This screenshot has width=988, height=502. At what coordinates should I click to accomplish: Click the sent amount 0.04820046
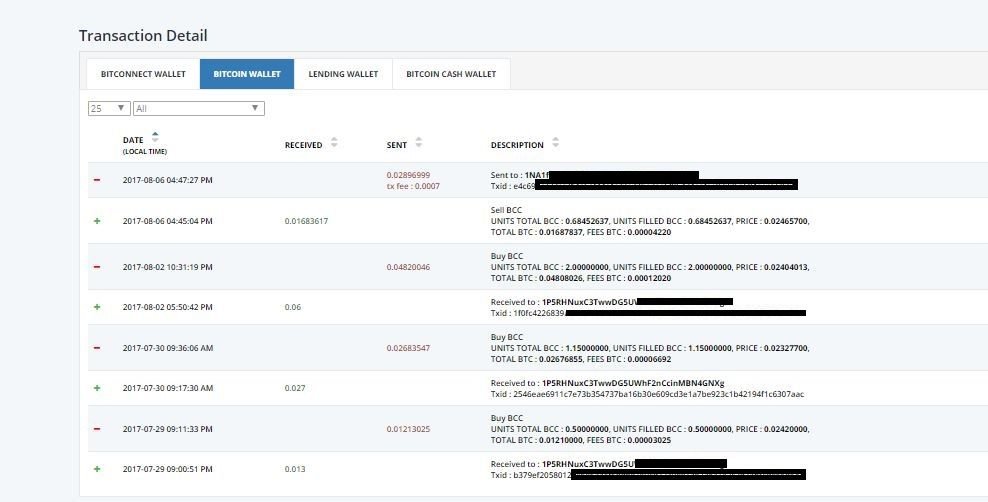pyautogui.click(x=408, y=267)
